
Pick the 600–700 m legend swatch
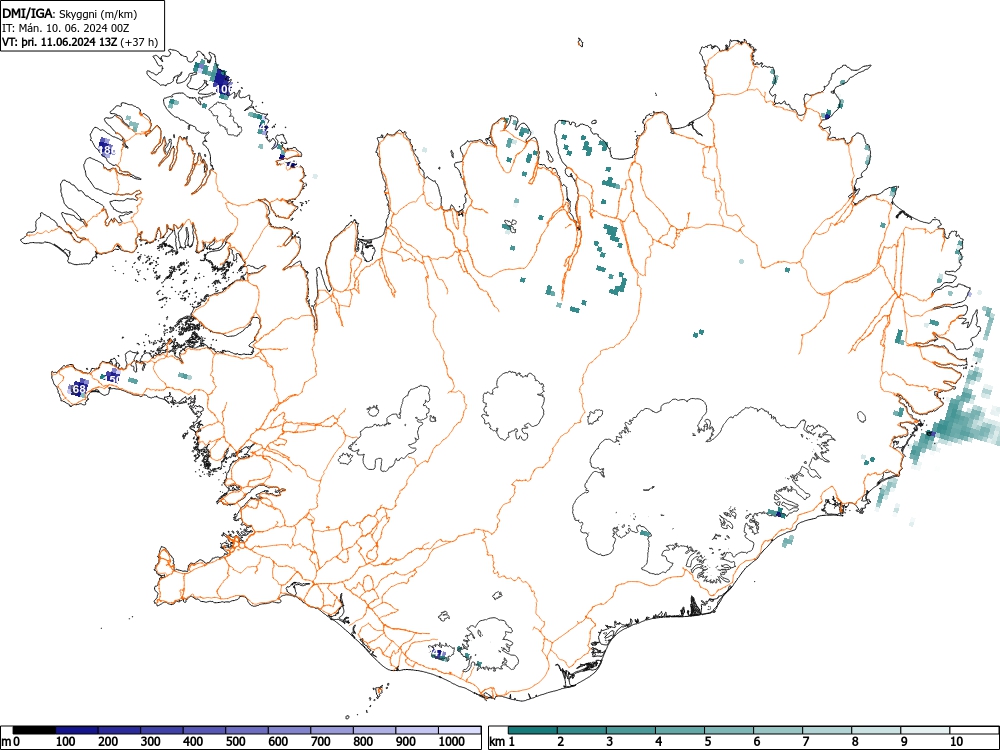click(290, 730)
